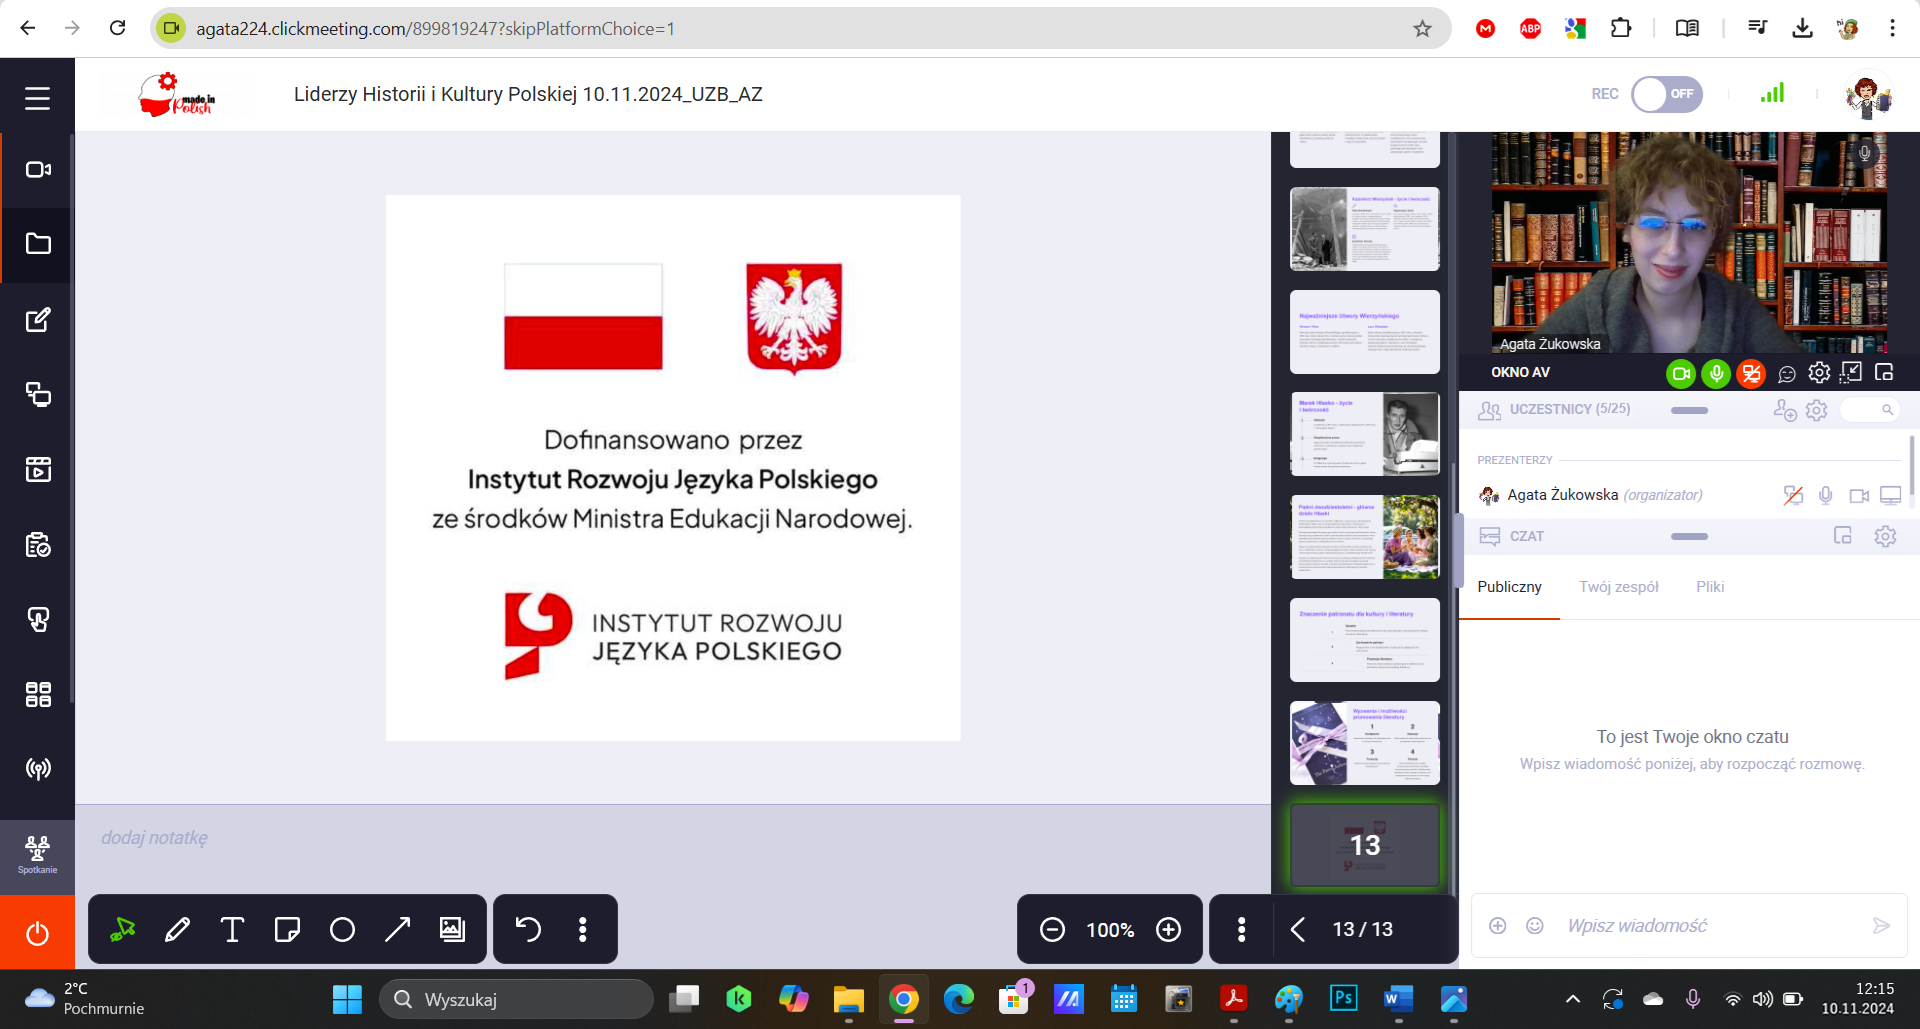Detach the AV window pop-out icon

[x=1884, y=372]
